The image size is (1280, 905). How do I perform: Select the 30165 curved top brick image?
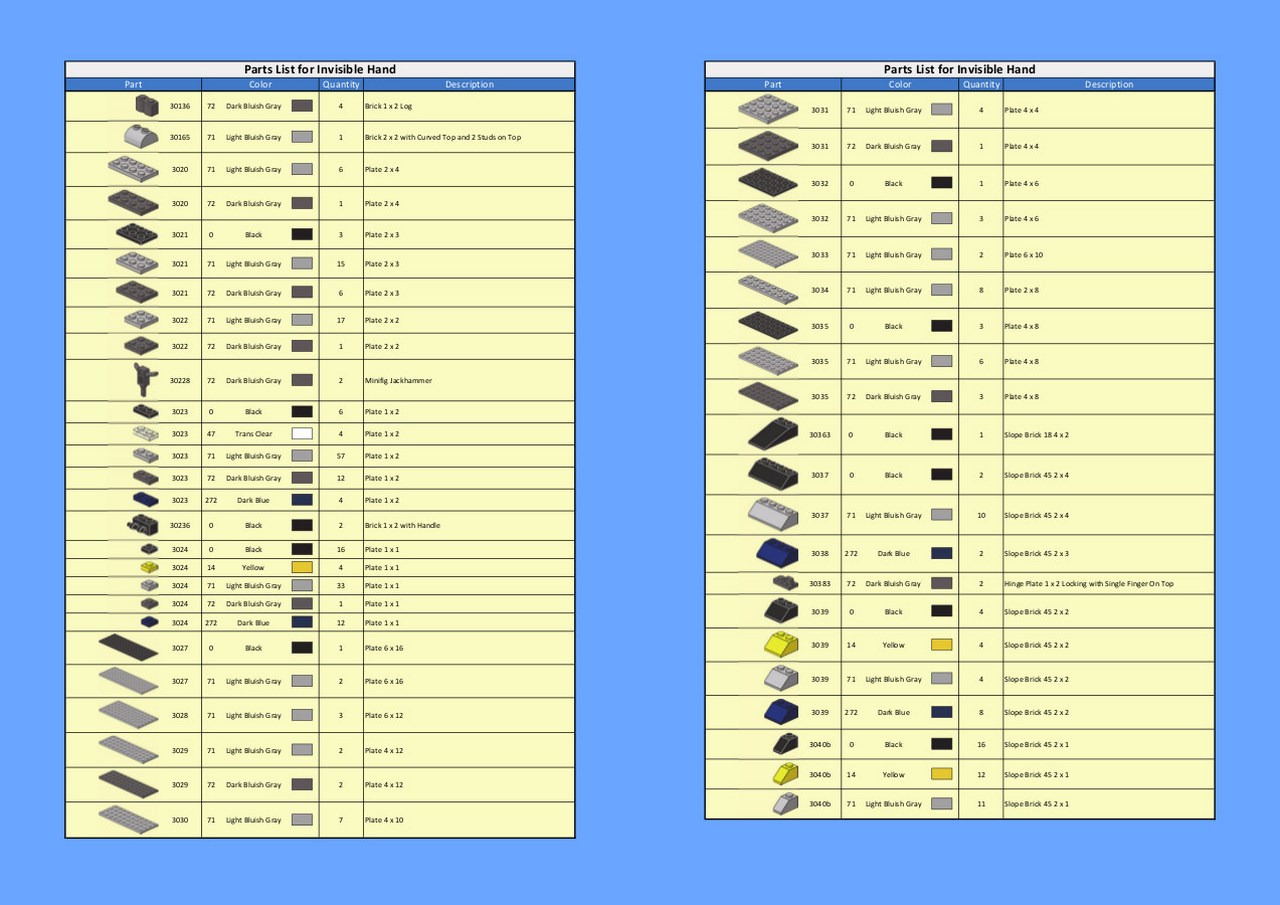click(x=141, y=136)
